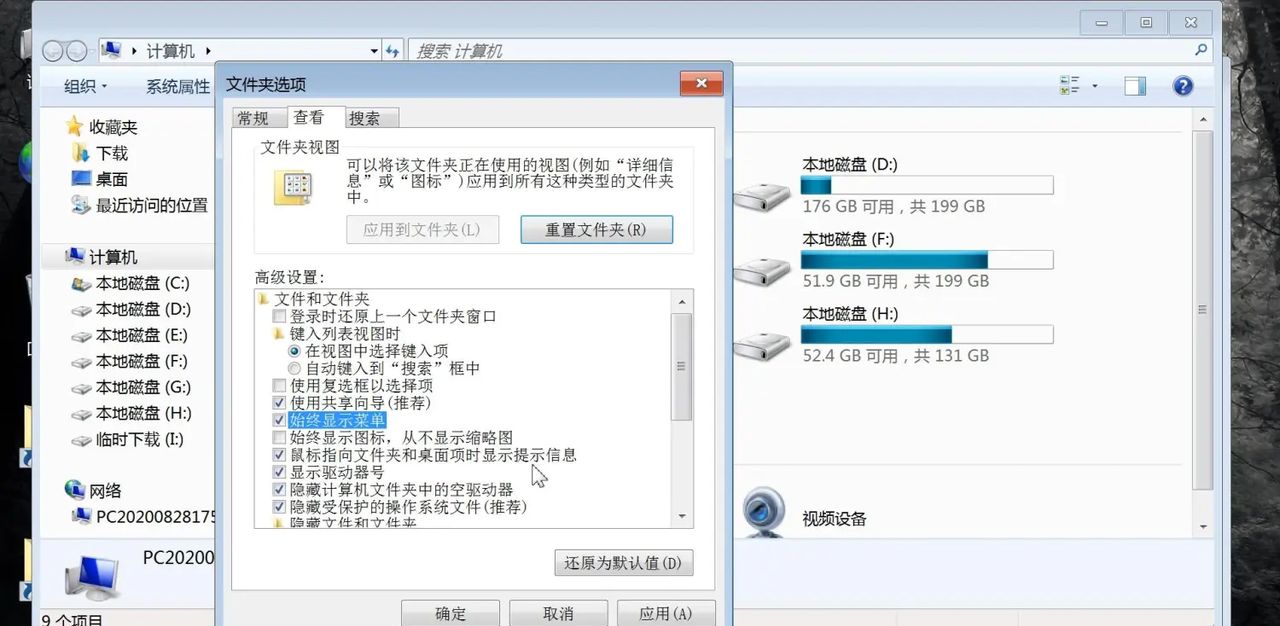Click the back navigation arrow

coord(52,50)
